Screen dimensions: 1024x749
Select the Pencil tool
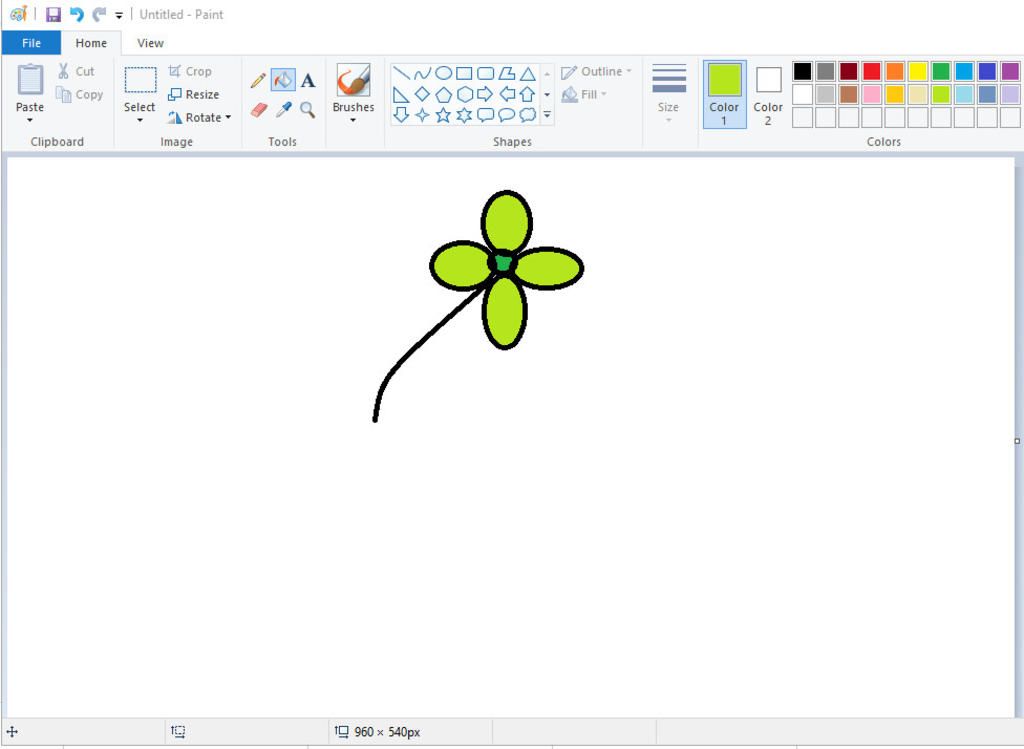(258, 80)
